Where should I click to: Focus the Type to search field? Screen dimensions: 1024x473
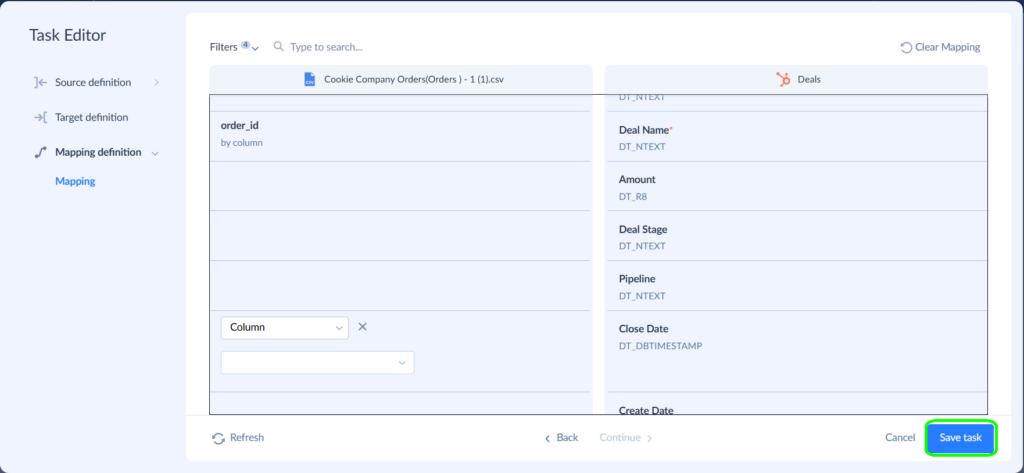click(327, 47)
